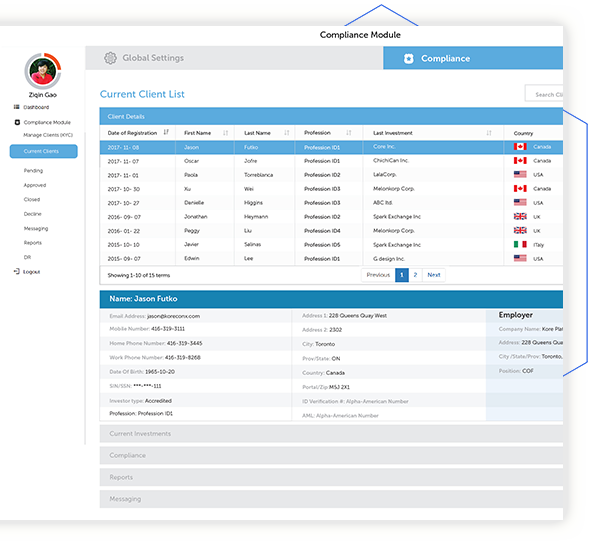Select Current Clients sidebar button
Viewport: 600px width, 550px height.
point(44,151)
